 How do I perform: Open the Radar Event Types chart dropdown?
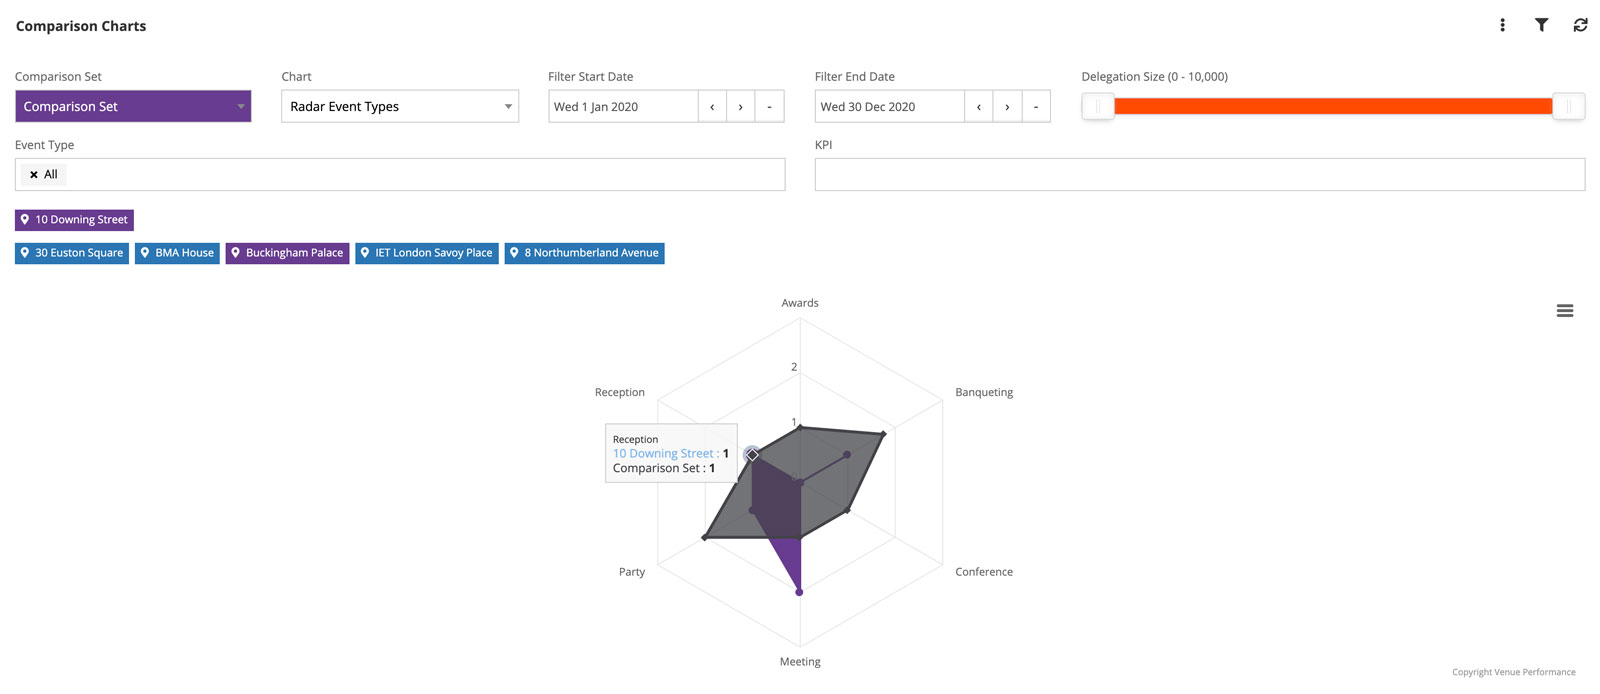(399, 107)
